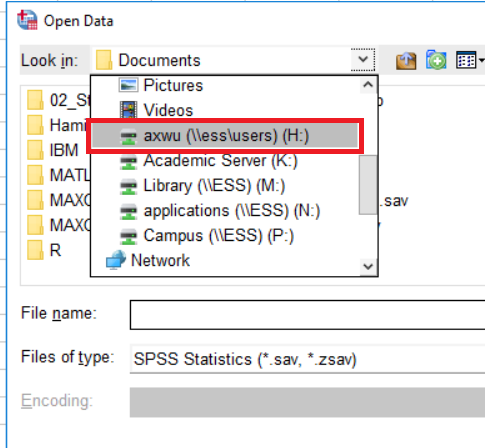
Task: Click the Library M: drive icon
Action: pos(128,187)
